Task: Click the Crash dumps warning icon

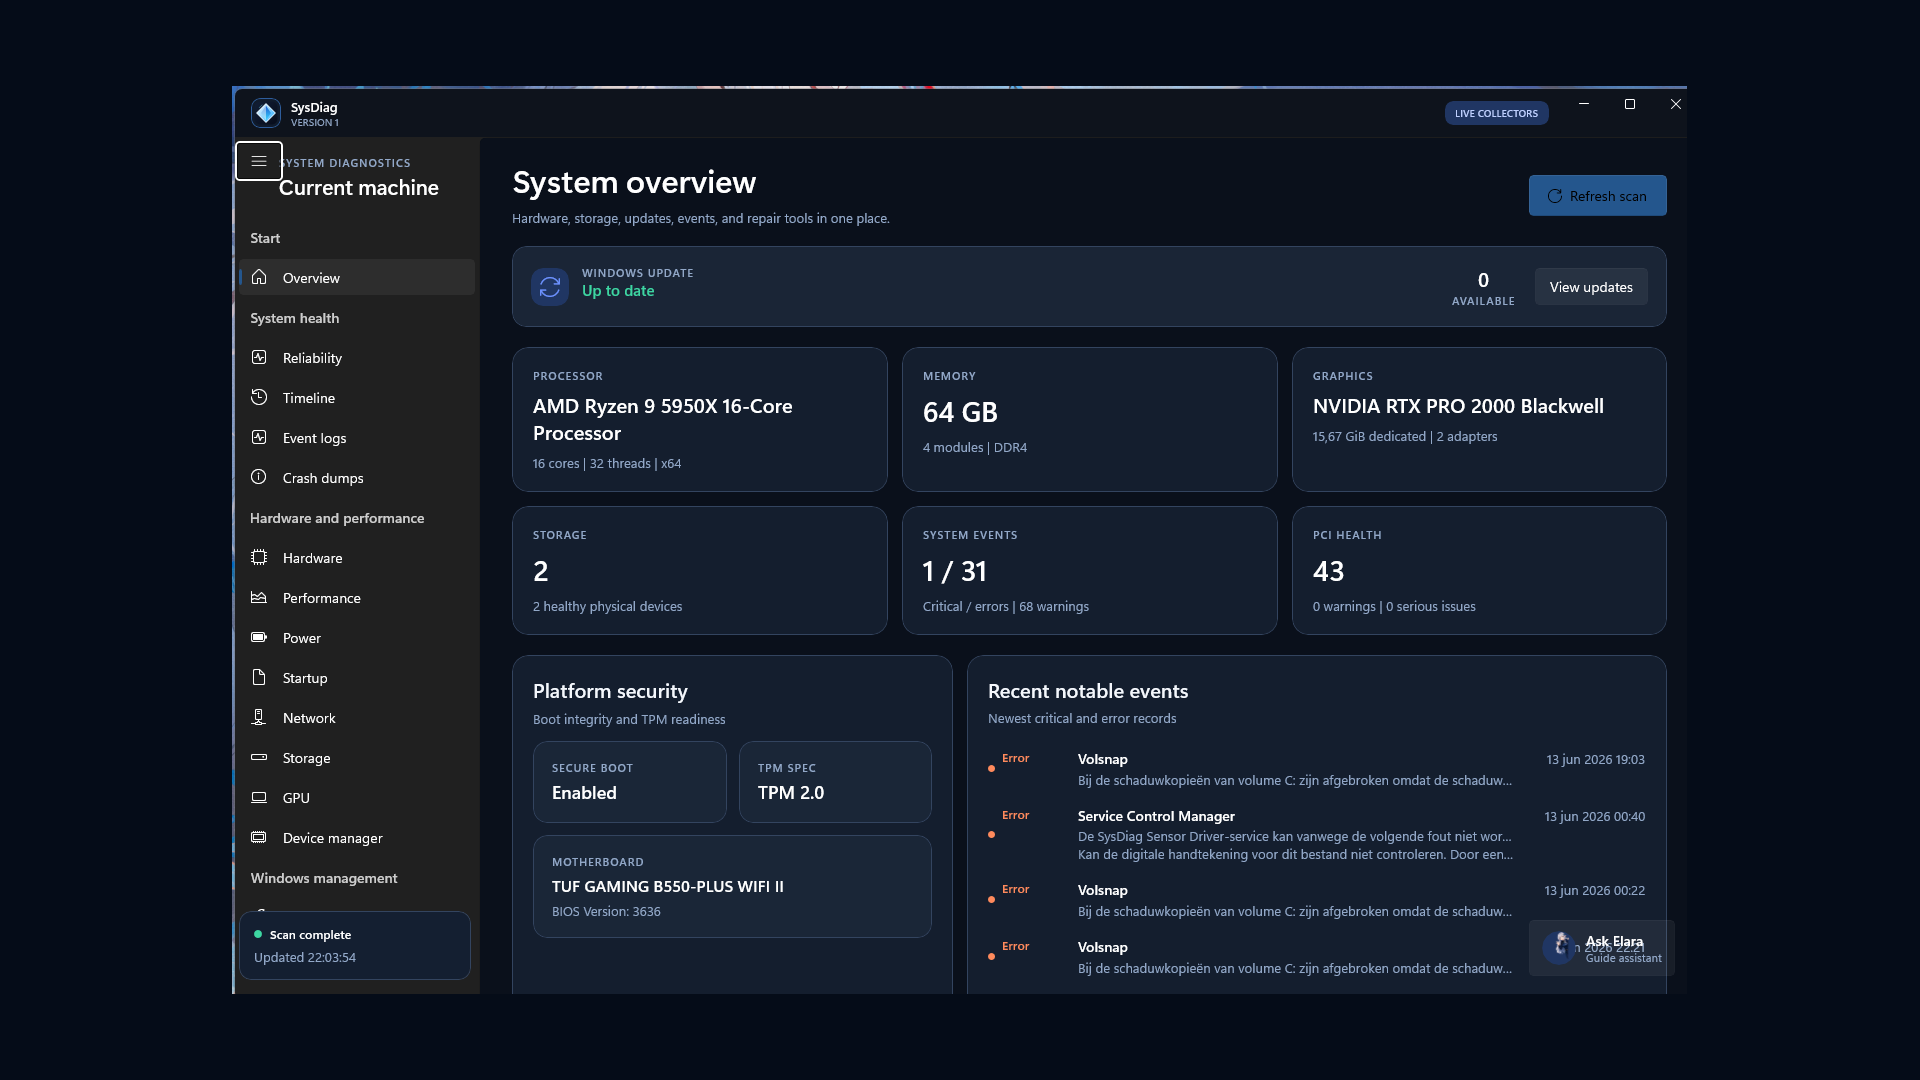Action: (259, 477)
